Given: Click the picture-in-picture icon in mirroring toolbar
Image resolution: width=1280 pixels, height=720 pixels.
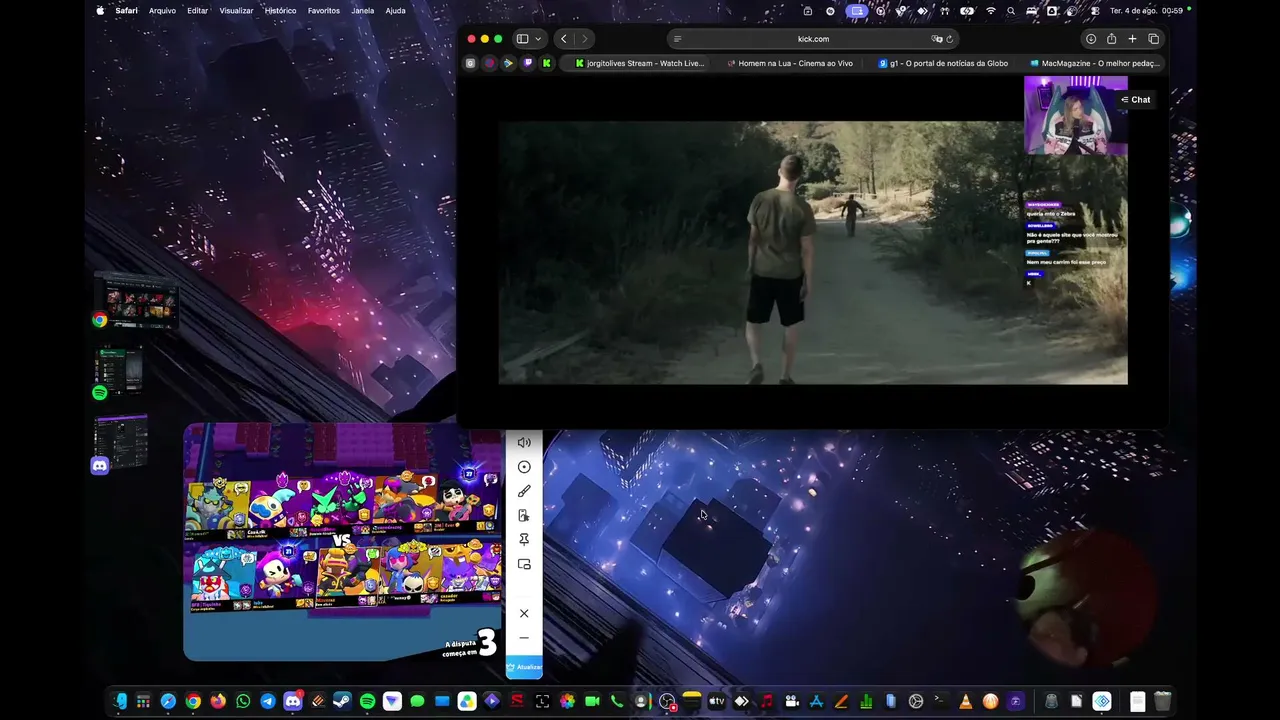Looking at the screenshot, I should [524, 564].
